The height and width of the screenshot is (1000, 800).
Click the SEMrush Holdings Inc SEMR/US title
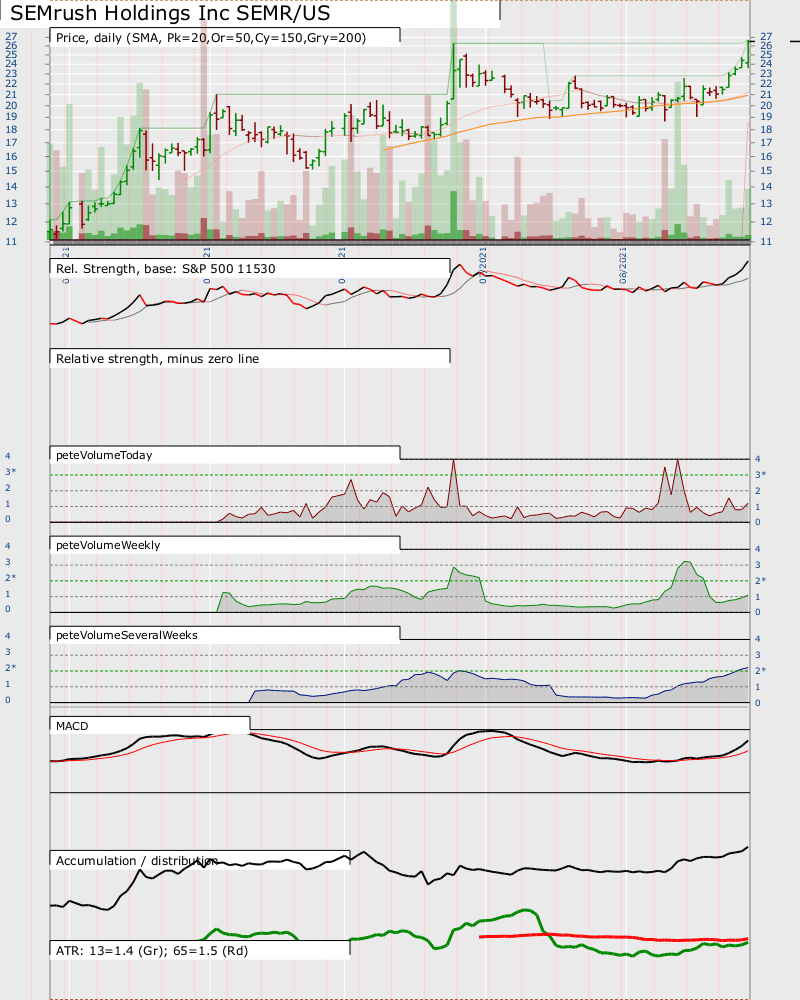[170, 13]
